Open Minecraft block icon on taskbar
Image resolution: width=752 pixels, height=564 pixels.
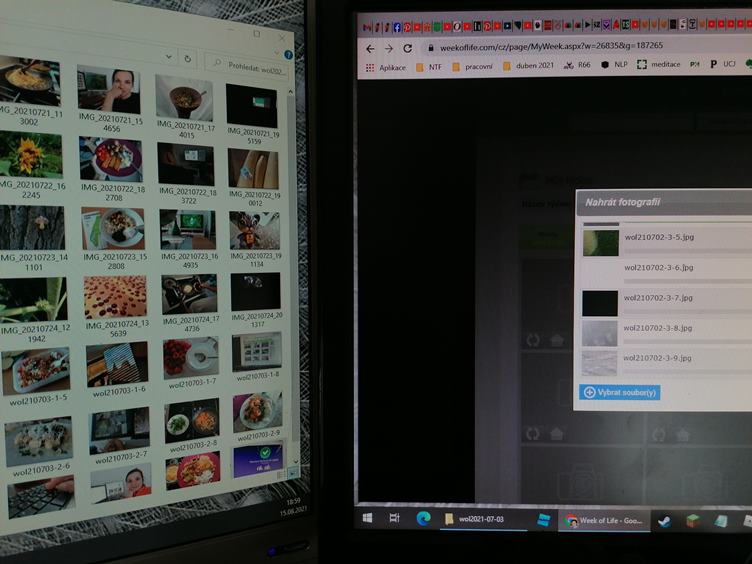[x=692, y=521]
